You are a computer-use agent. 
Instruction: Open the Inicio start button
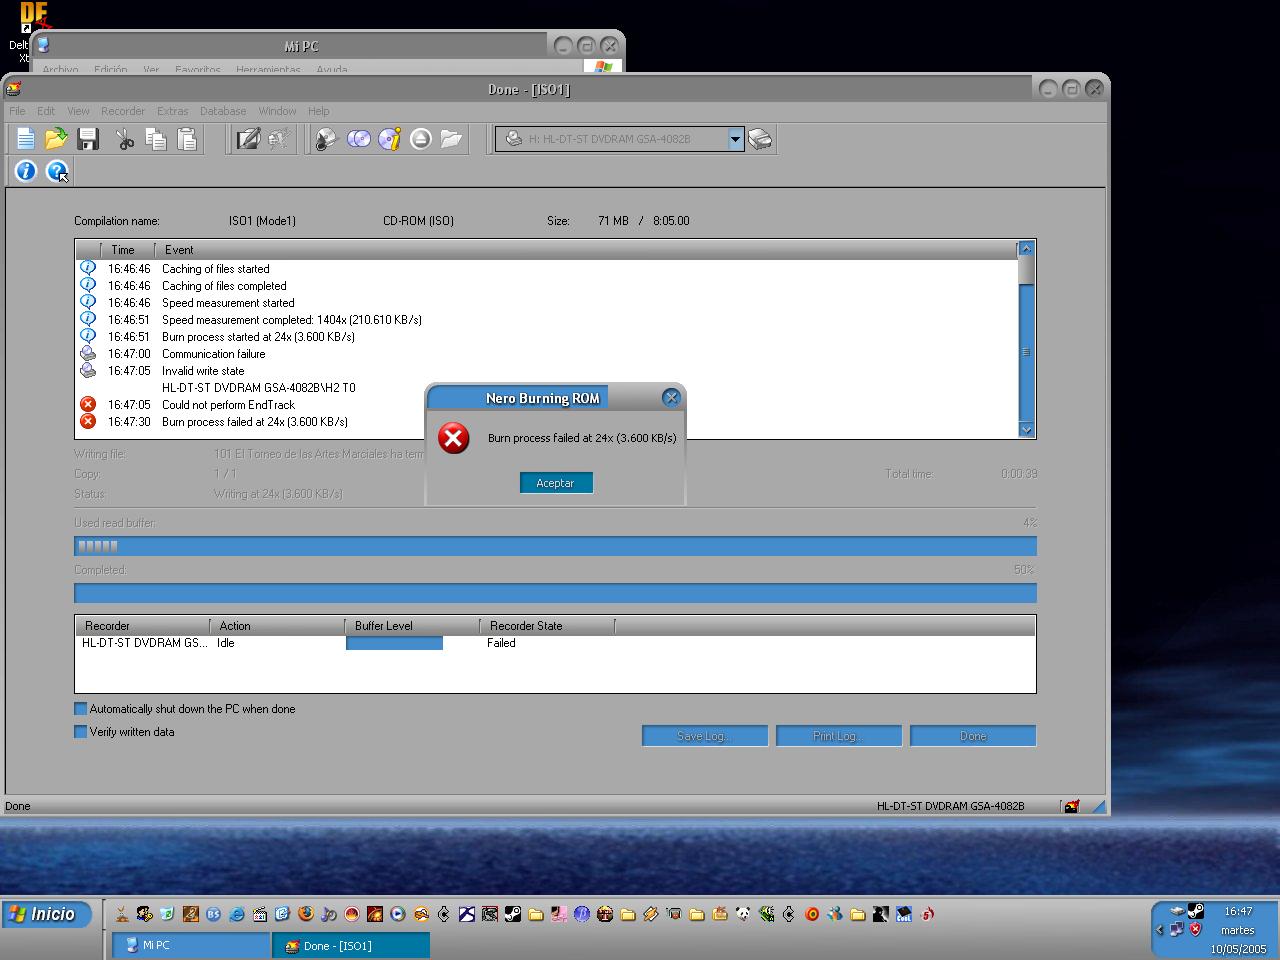46,914
